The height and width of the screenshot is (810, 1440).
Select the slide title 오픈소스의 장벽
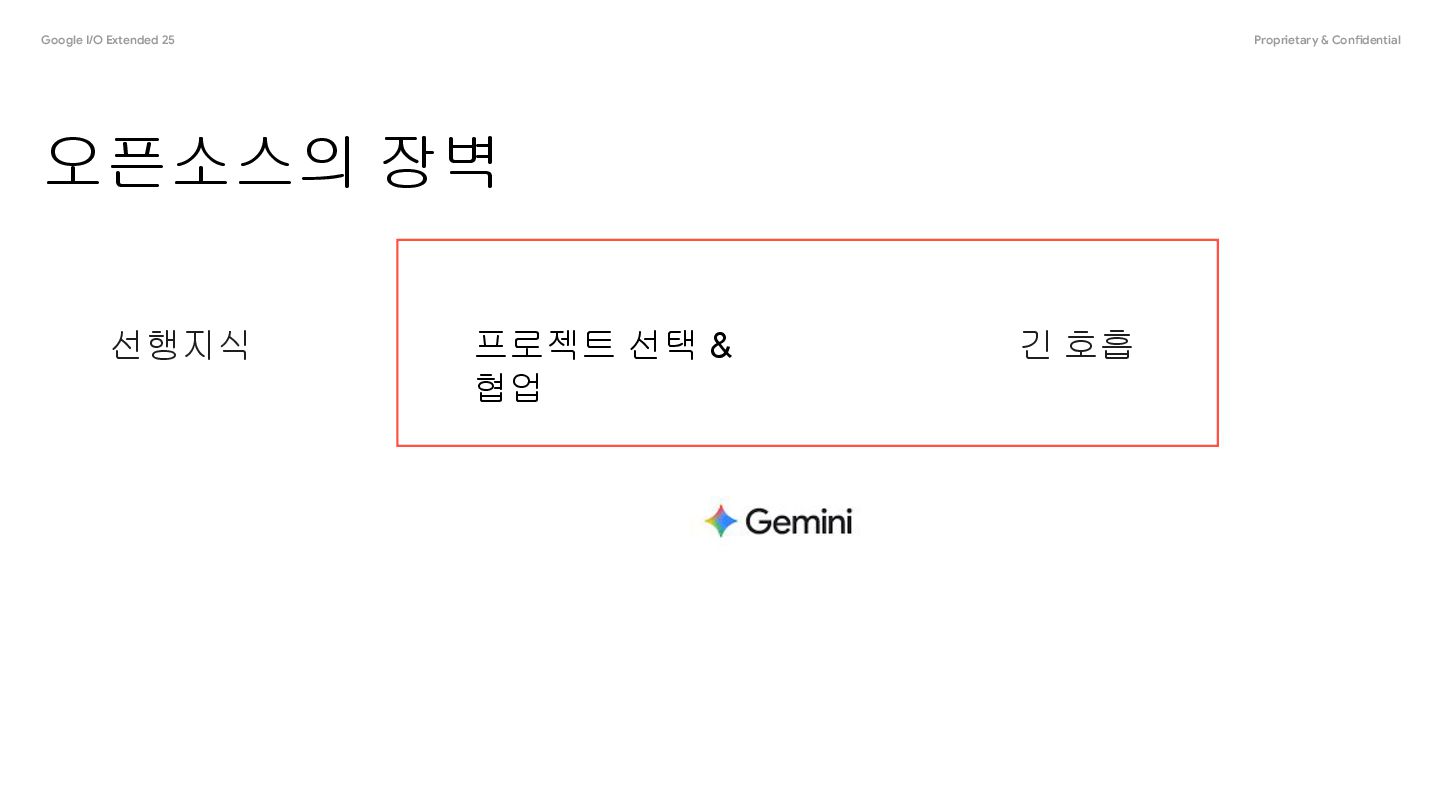point(270,161)
